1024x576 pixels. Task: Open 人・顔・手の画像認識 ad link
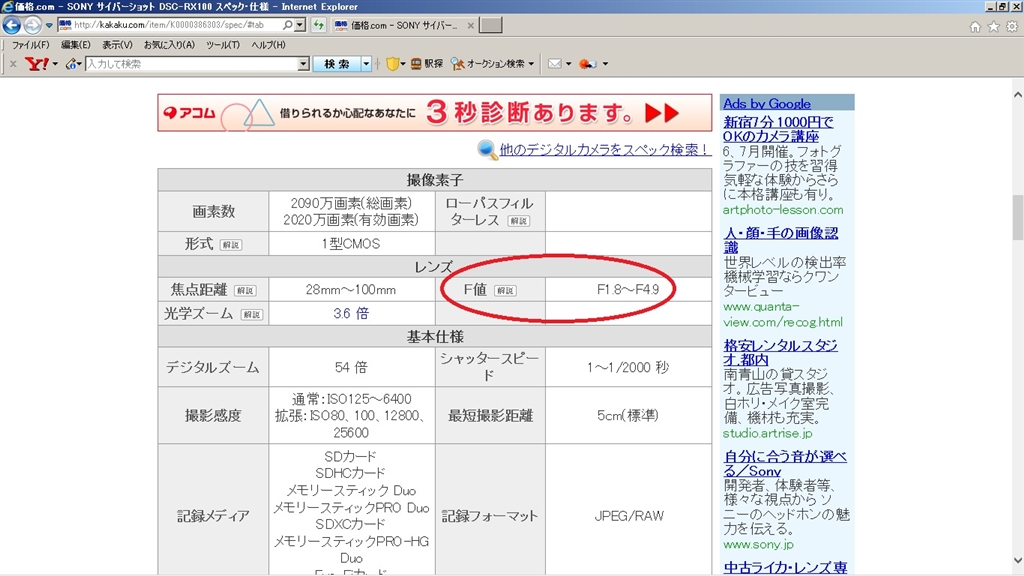pyautogui.click(x=780, y=240)
